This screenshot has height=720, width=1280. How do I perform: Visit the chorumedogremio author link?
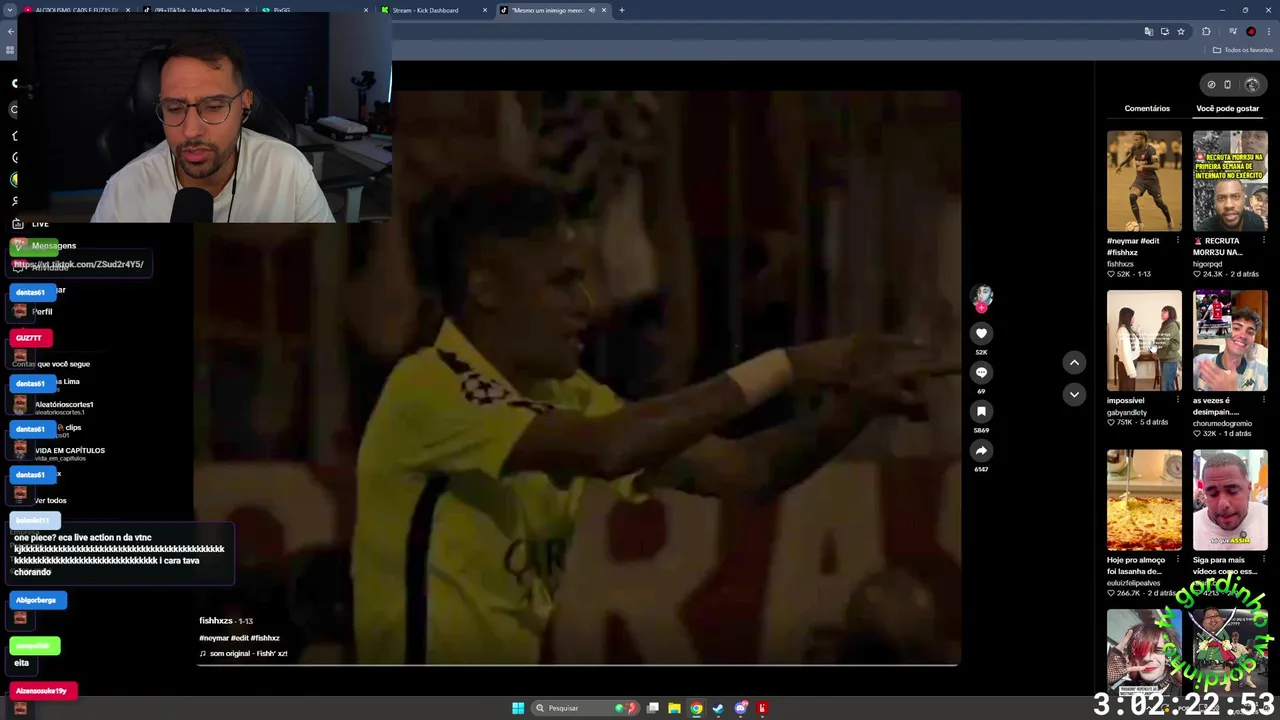1222,423
